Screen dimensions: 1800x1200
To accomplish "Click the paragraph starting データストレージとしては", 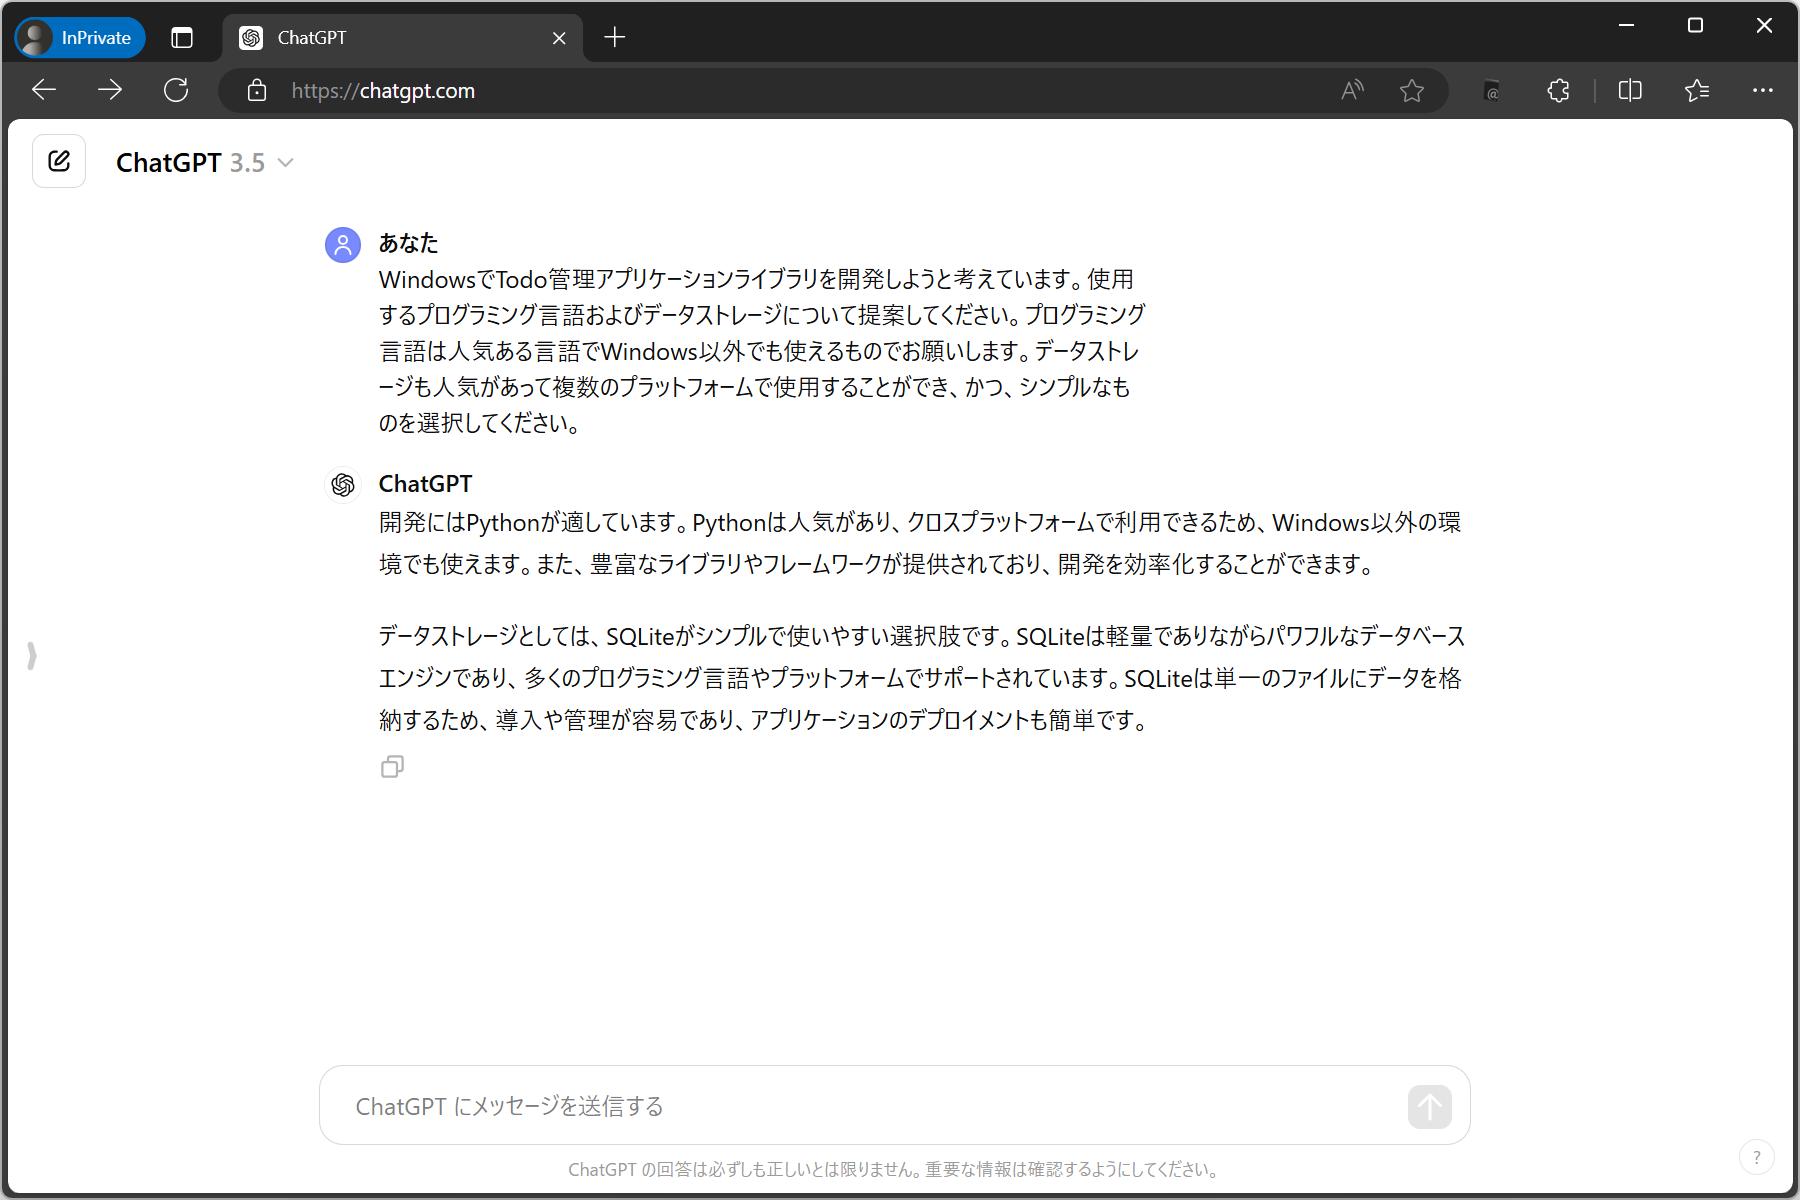I will [x=921, y=678].
